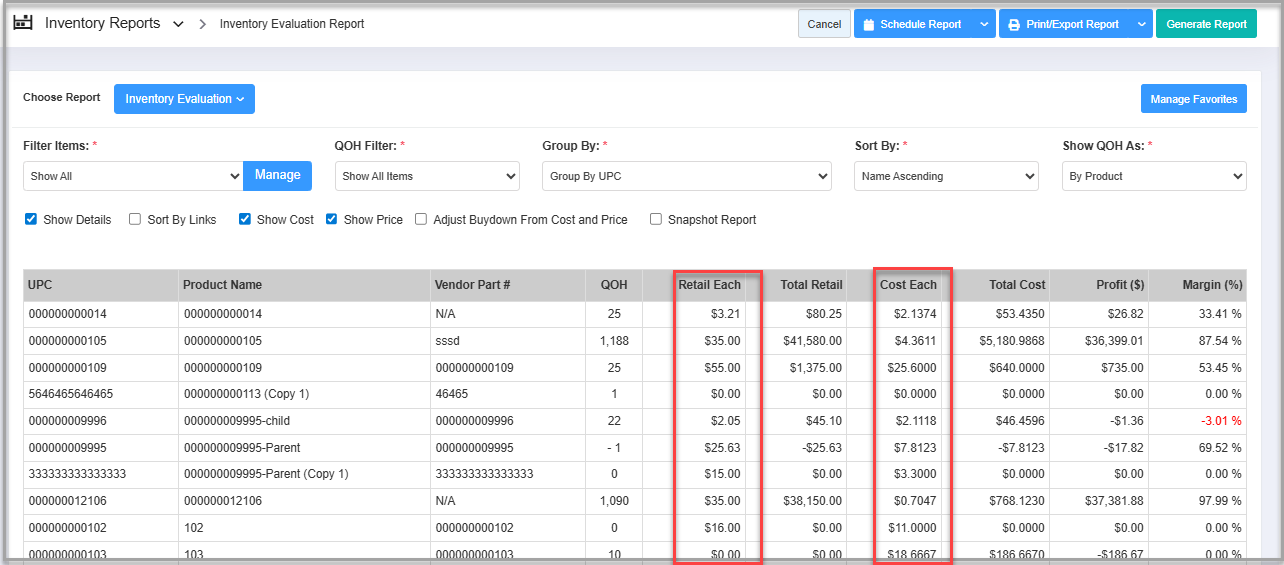
Task: Open the Group By UPC dropdown
Action: [686, 176]
